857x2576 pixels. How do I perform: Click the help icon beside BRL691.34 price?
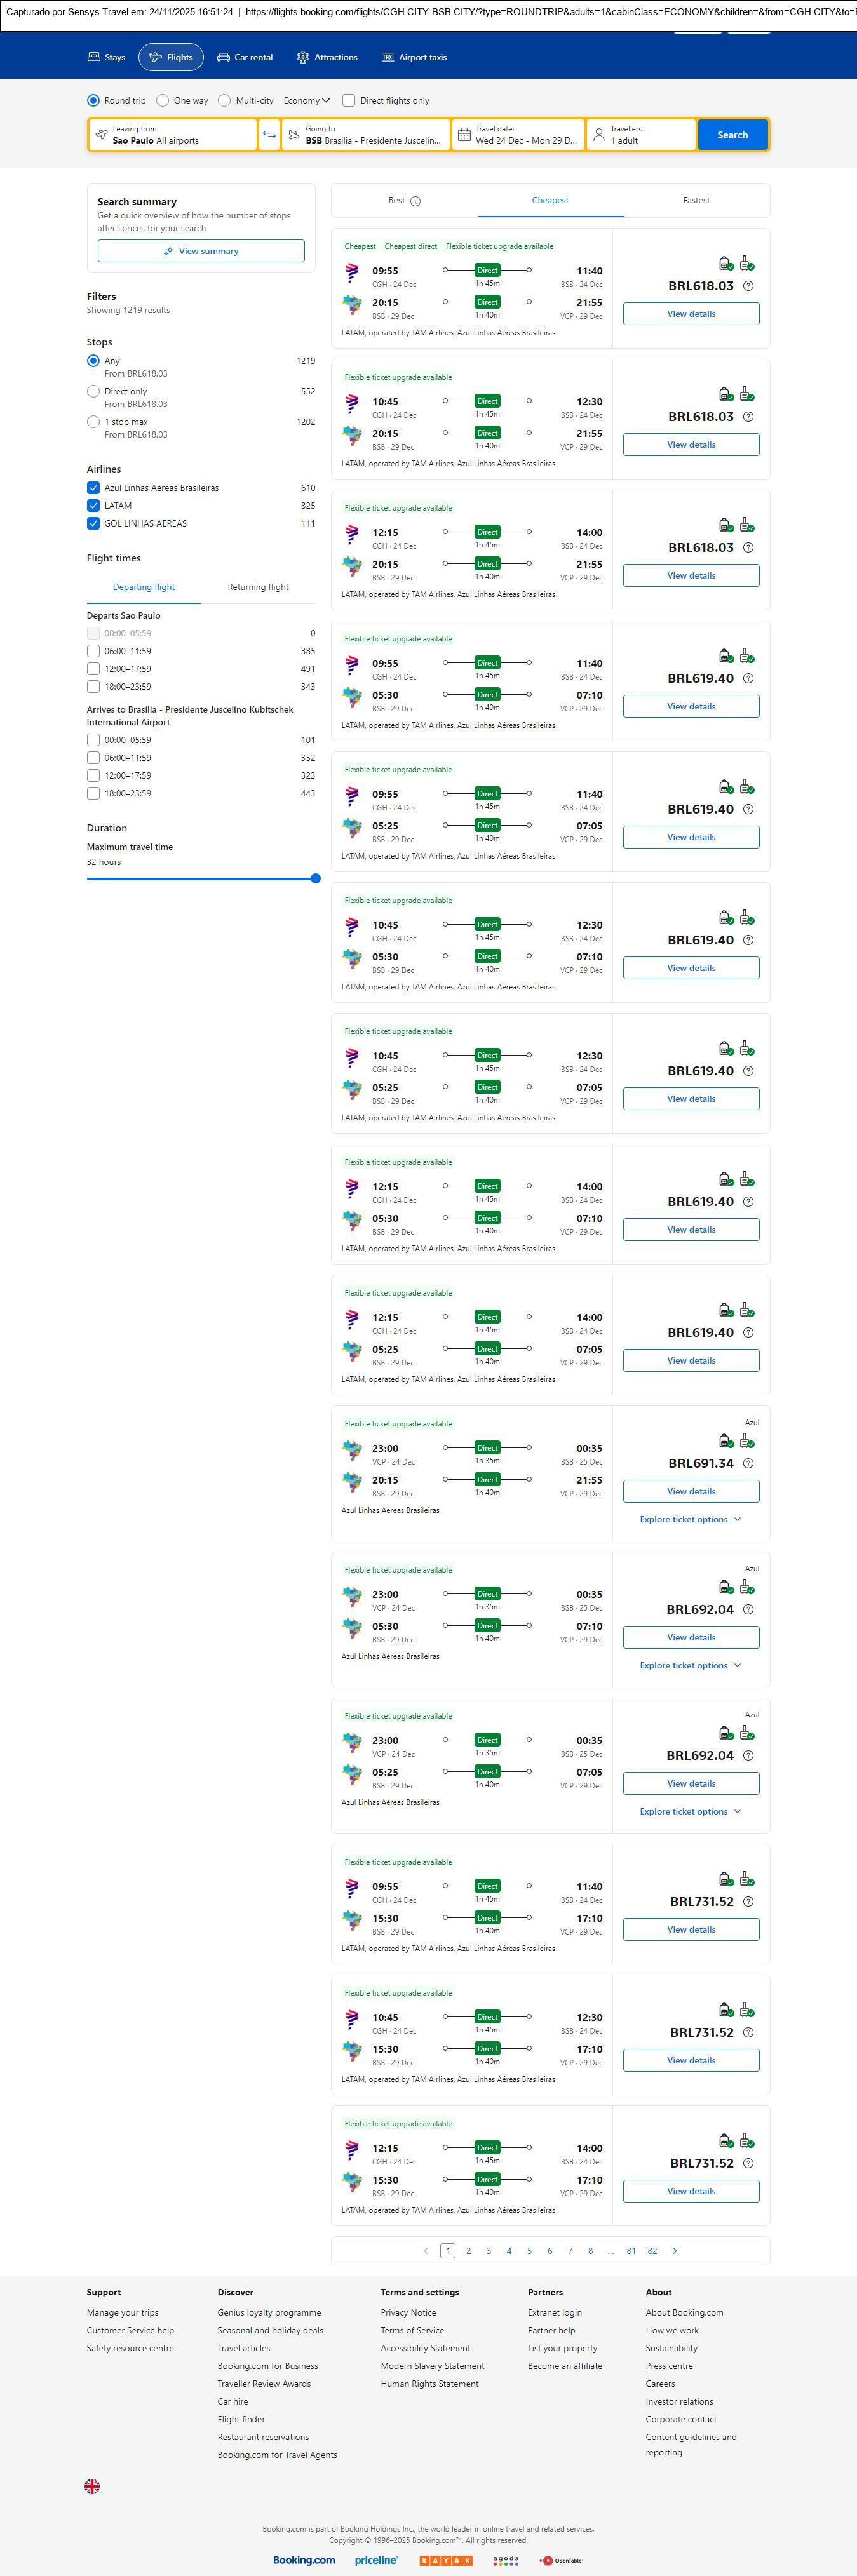[748, 1463]
